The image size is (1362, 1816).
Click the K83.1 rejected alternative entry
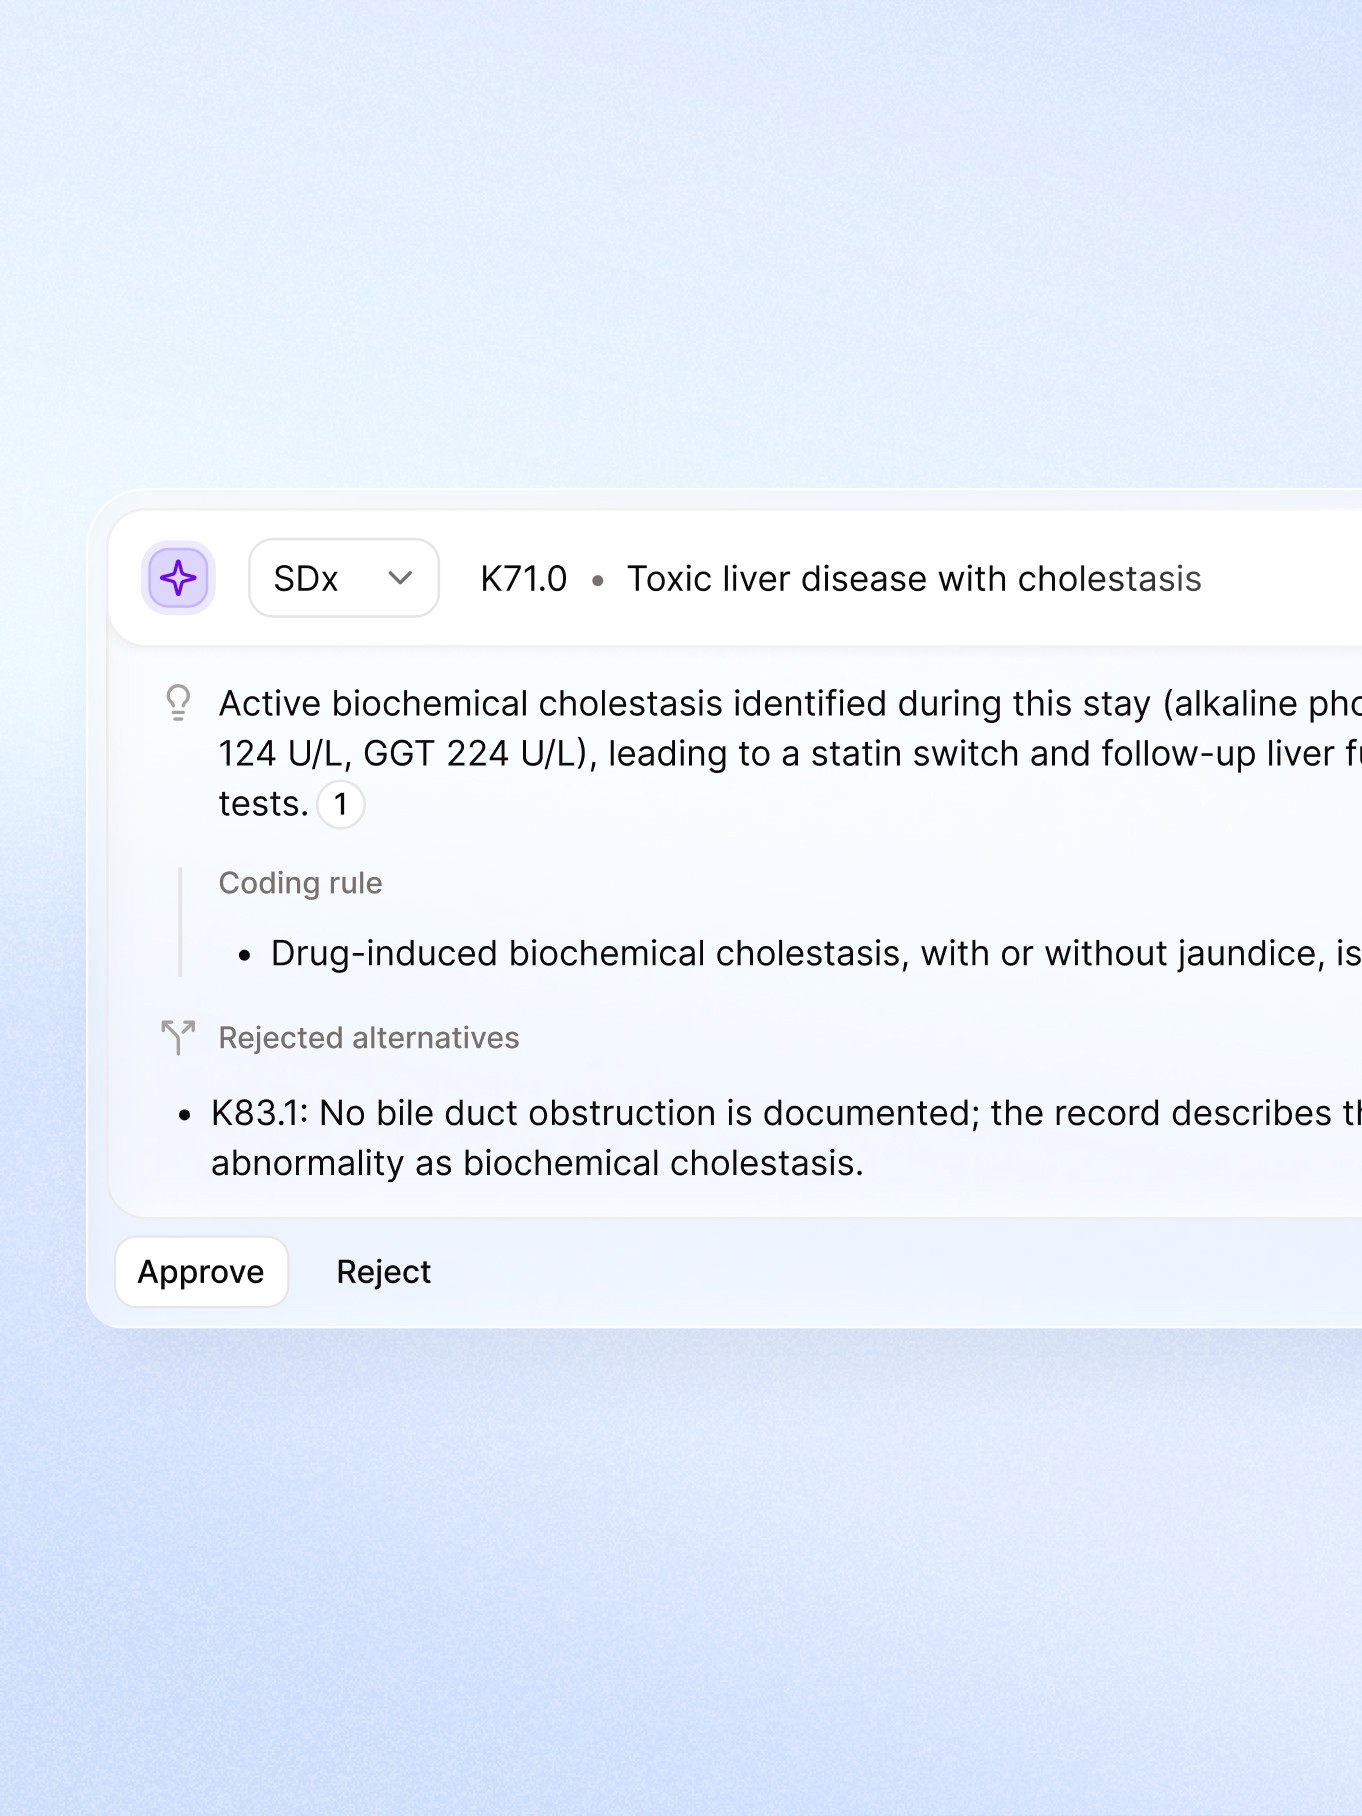786,1138
